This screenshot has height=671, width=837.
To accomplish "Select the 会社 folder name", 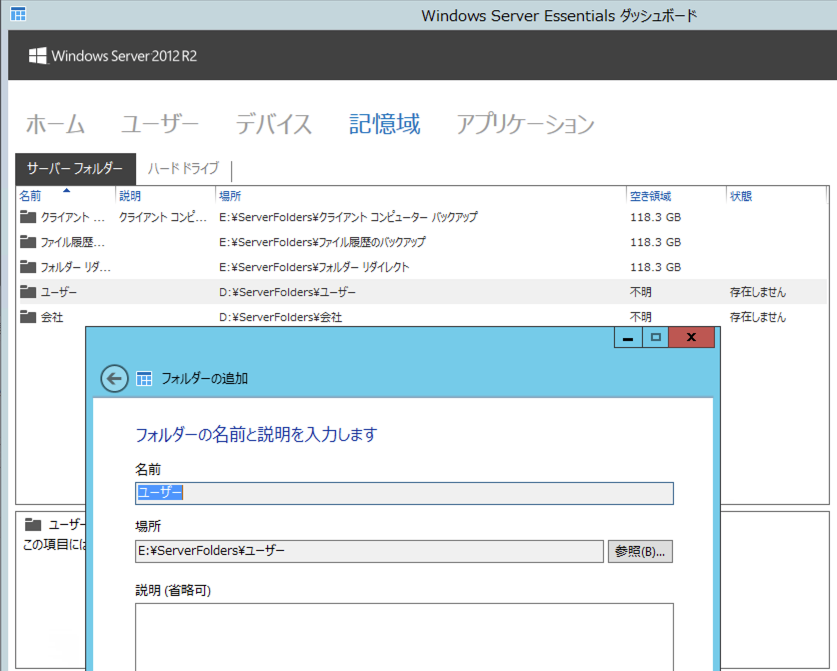I will coord(52,317).
